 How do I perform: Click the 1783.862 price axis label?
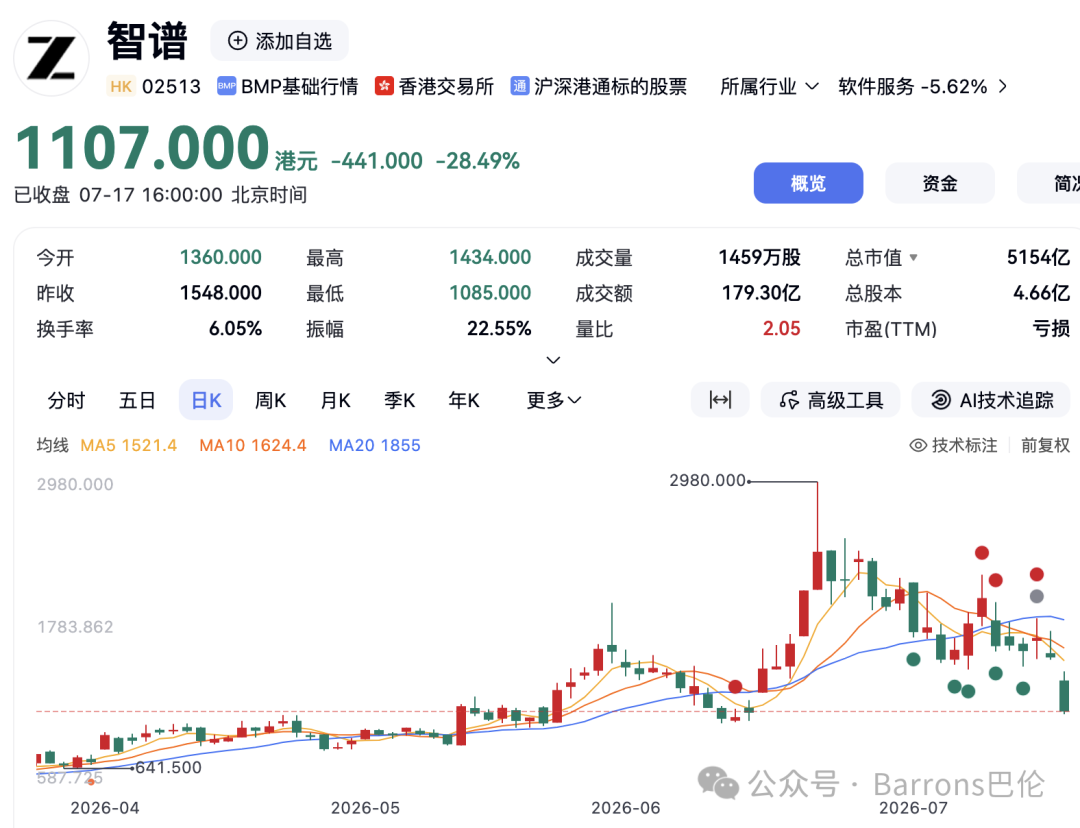point(75,627)
